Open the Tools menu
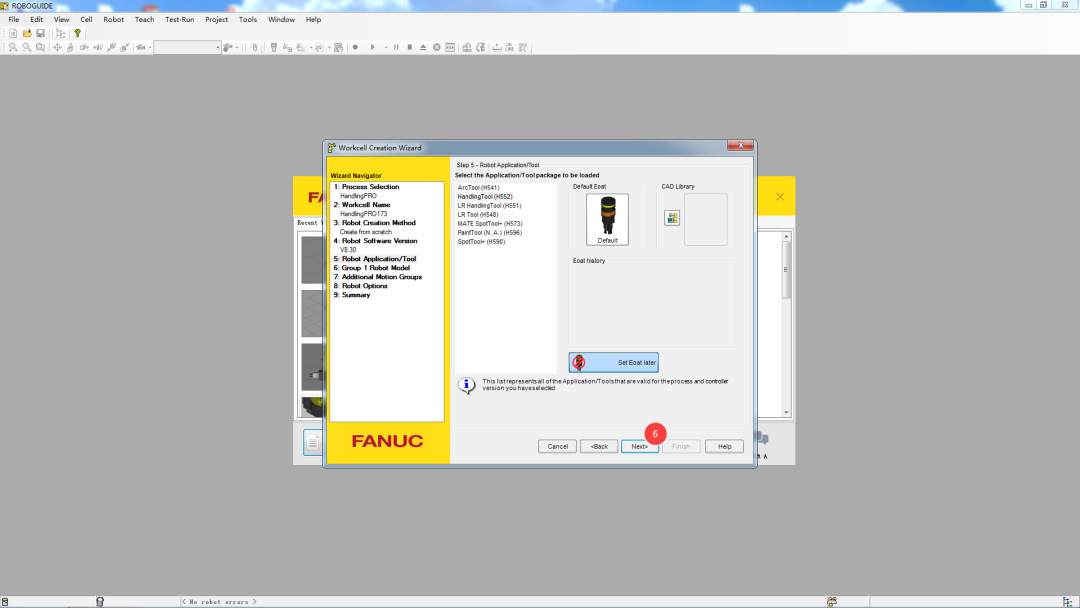The height and width of the screenshot is (608, 1080). point(248,19)
